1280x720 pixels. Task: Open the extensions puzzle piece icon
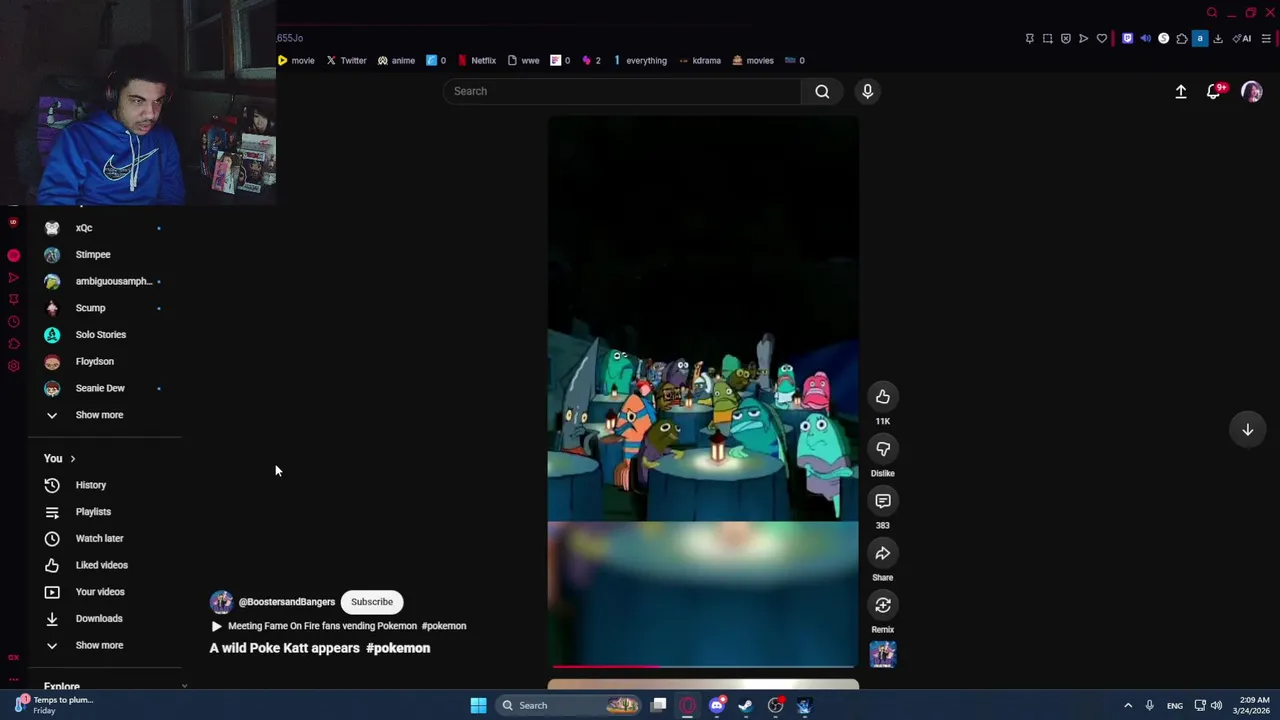[x=1182, y=38]
